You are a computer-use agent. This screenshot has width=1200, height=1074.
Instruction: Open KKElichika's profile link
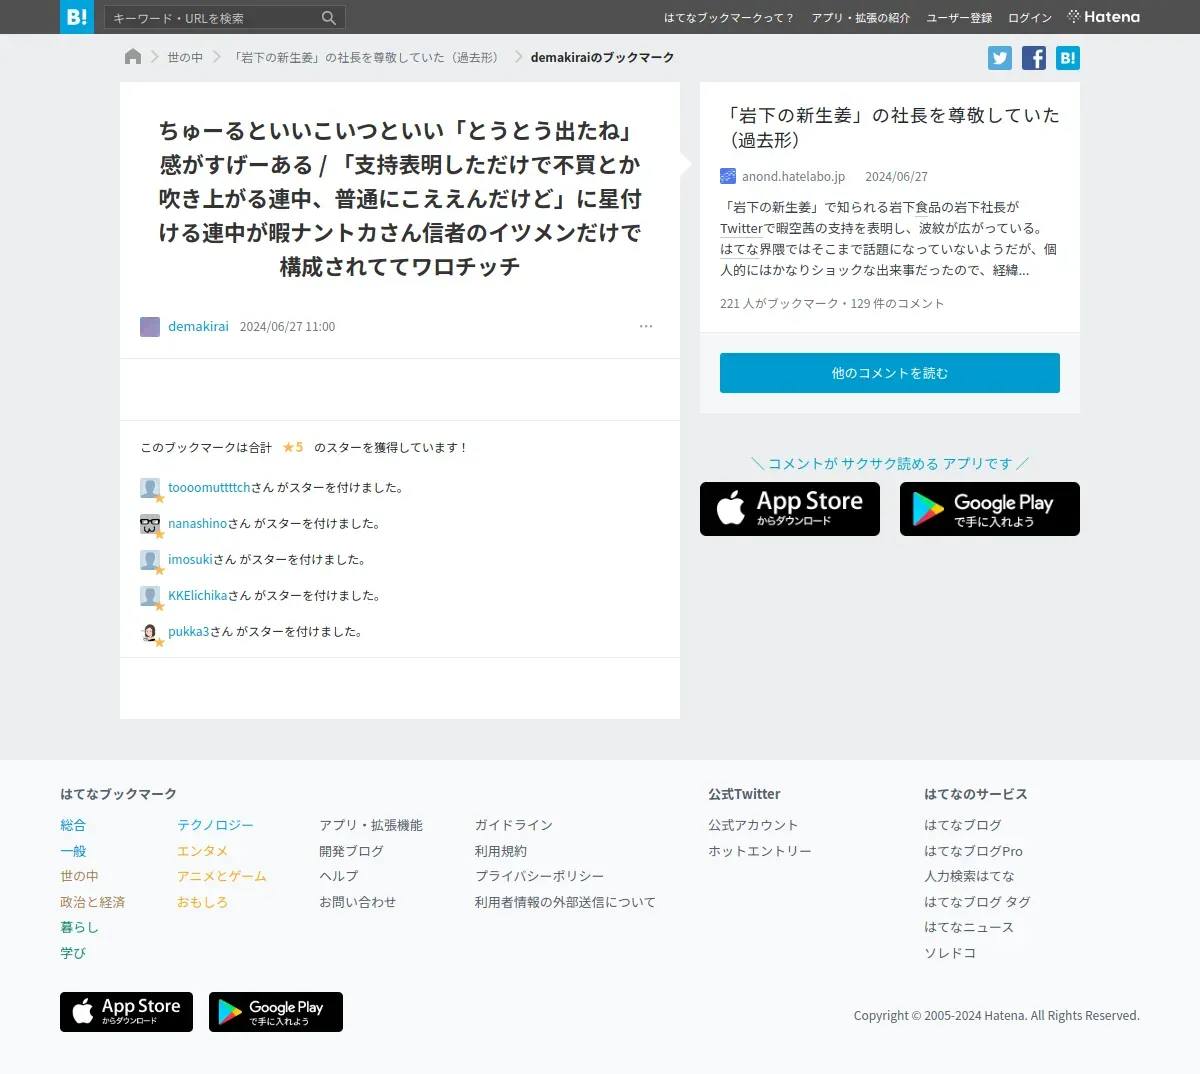198,596
